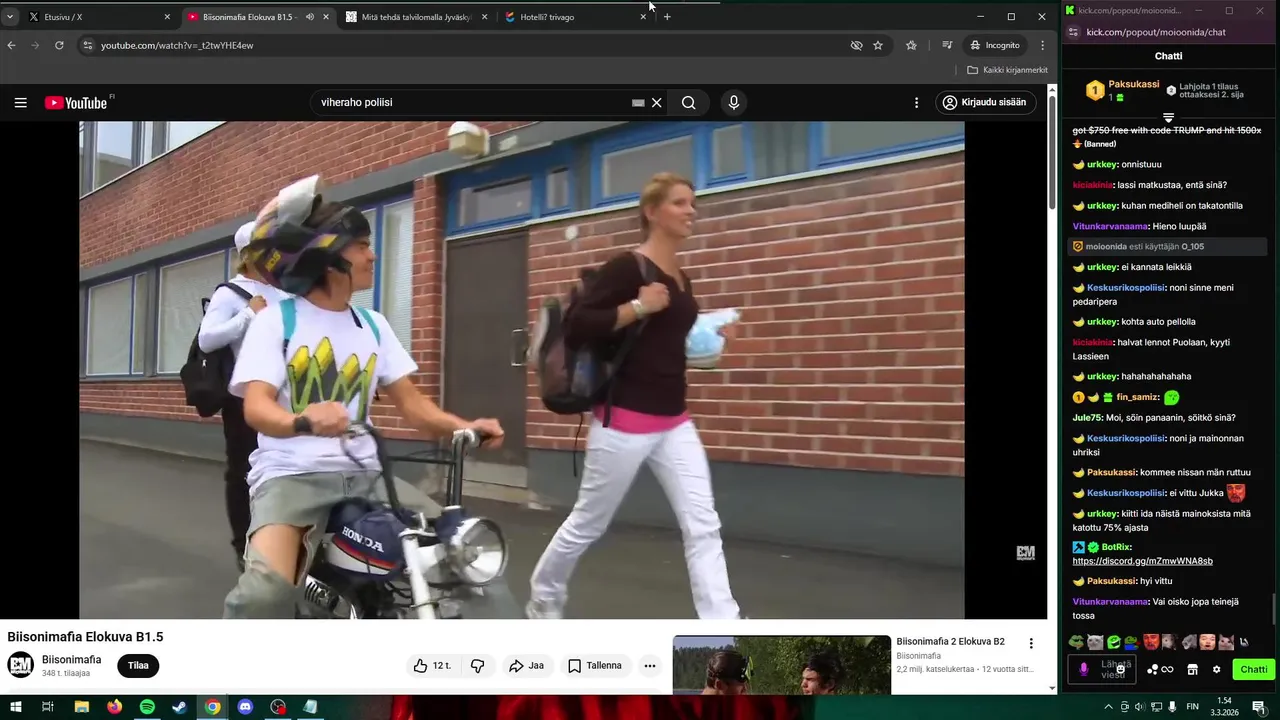Open Windows notification center icon
This screenshot has width=1280, height=720.
tap(1258, 706)
